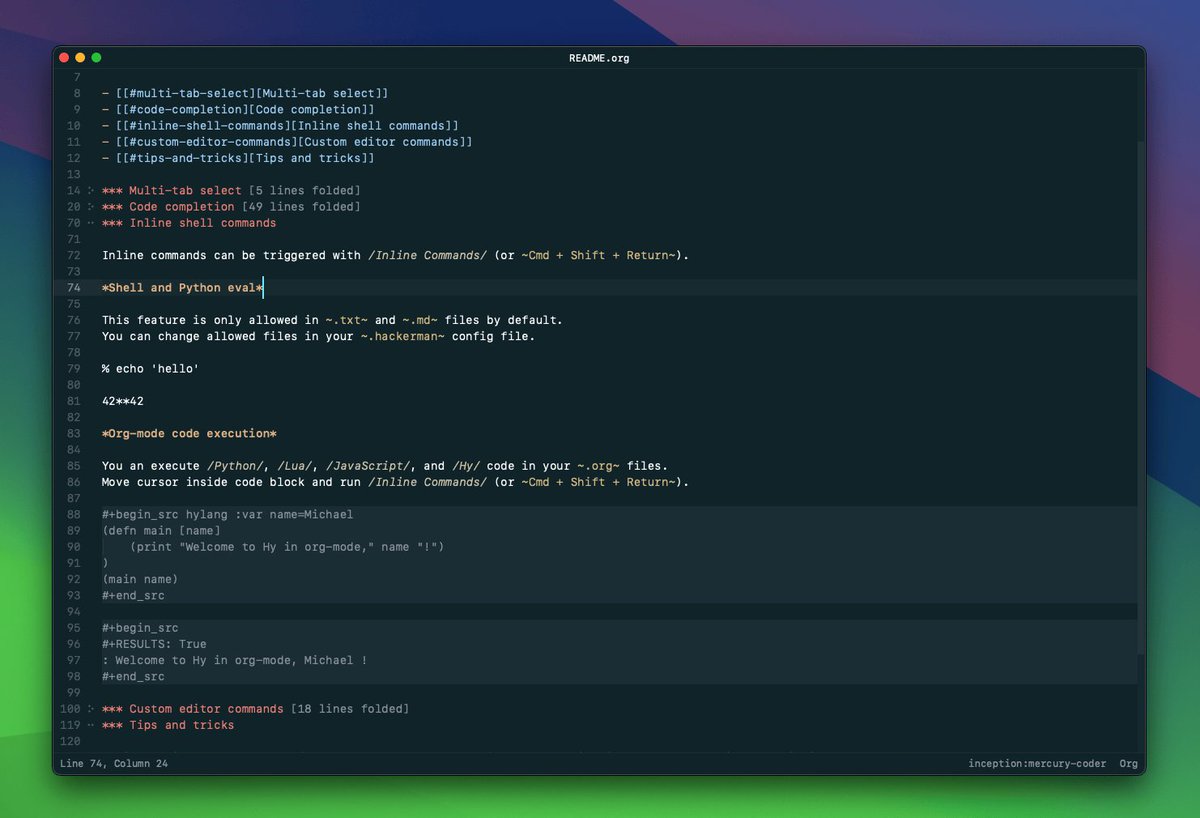Click the Line 74, Column 24 status indicator
This screenshot has width=1200, height=818.
[114, 764]
